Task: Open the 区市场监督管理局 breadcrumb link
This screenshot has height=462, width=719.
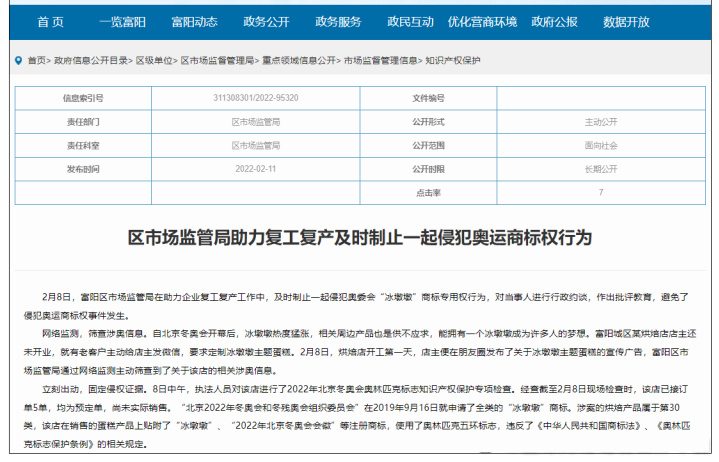Action: click(216, 60)
